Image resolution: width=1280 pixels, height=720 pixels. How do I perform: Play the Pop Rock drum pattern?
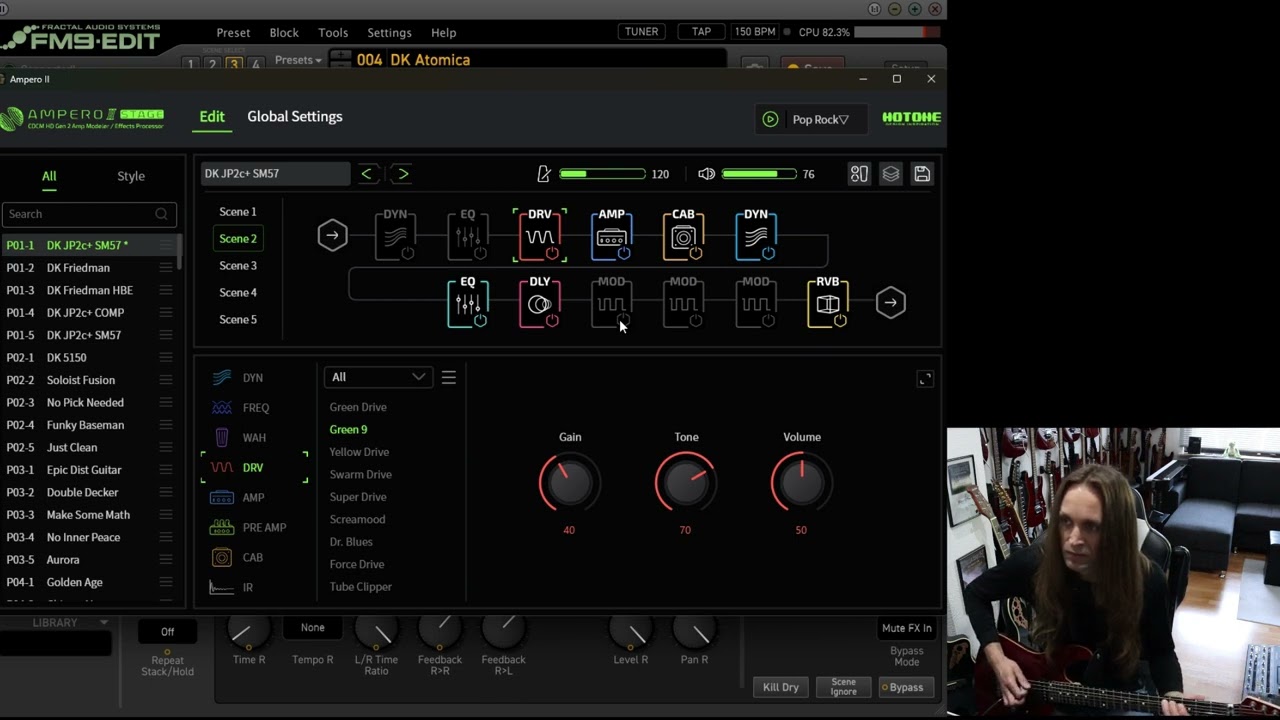(x=770, y=119)
